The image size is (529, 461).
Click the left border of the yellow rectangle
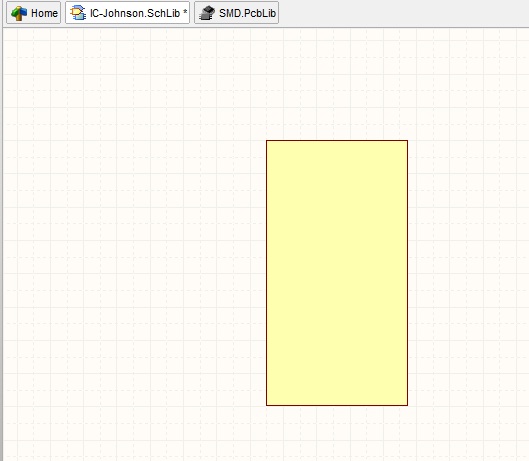(267, 273)
